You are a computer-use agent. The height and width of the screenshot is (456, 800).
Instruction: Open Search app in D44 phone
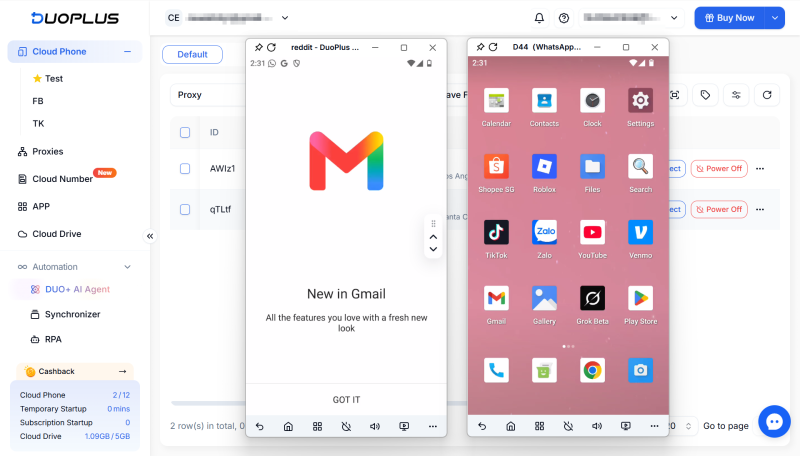pyautogui.click(x=640, y=167)
